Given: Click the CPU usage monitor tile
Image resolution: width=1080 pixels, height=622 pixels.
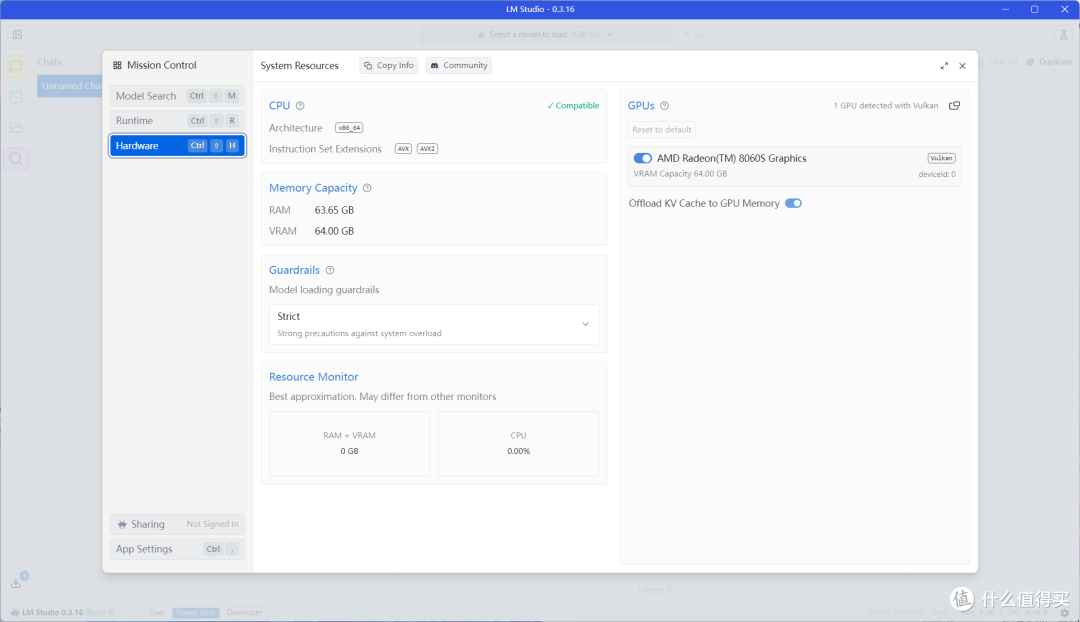Looking at the screenshot, I should click(x=519, y=444).
